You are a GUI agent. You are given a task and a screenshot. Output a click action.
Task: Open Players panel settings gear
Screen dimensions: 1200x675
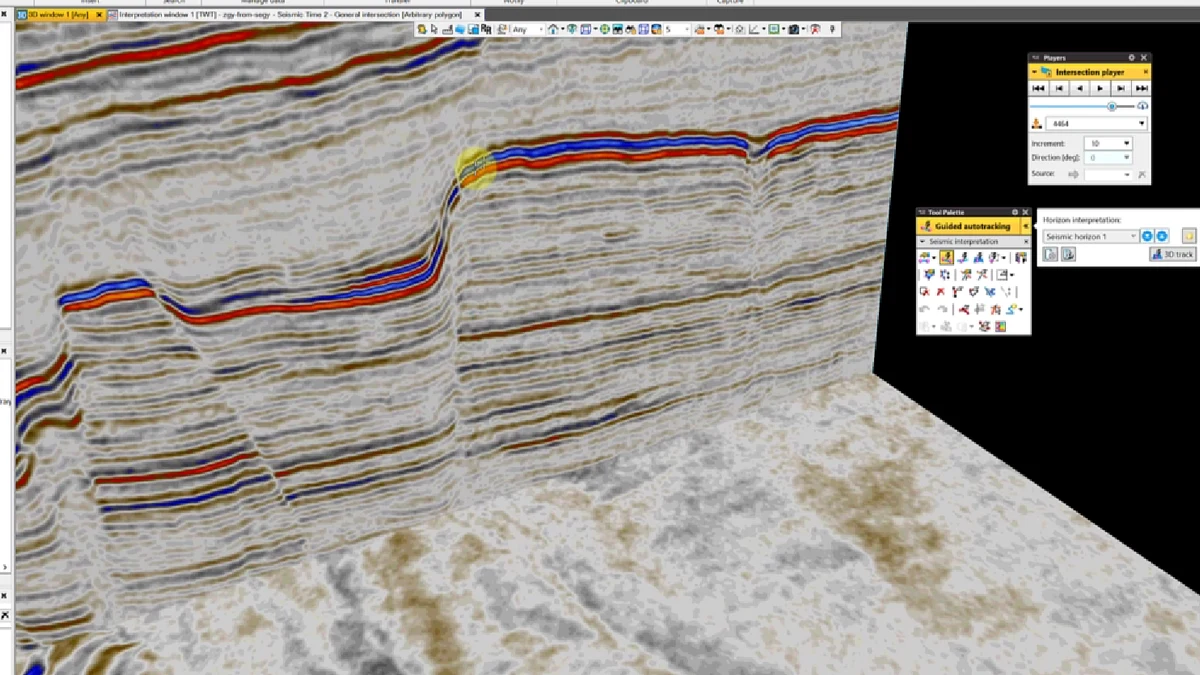click(1131, 58)
